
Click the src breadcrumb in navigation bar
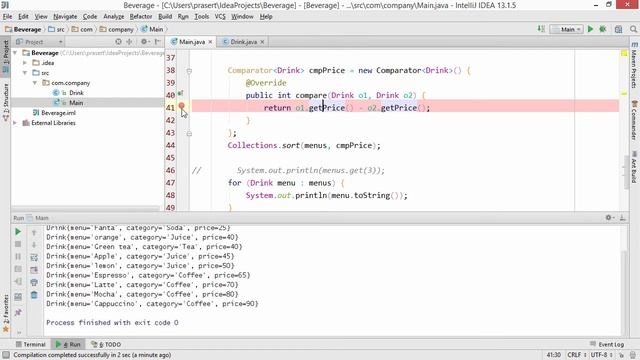(x=56, y=29)
